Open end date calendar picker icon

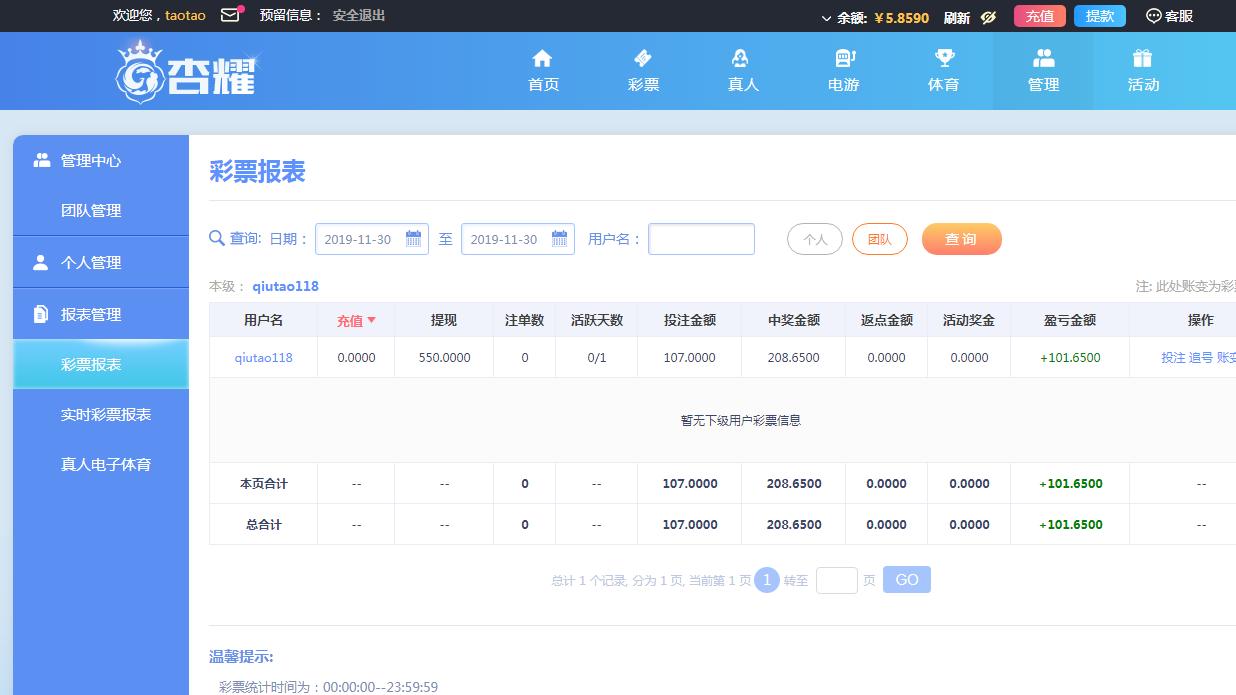pos(559,239)
